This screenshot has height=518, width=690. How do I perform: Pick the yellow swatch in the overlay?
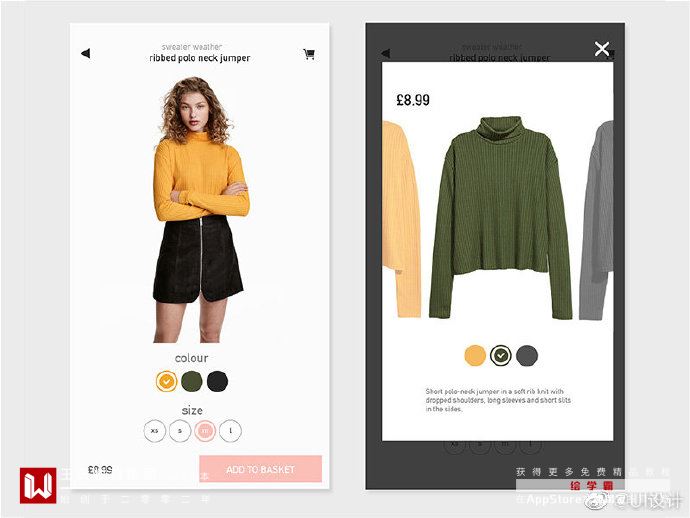point(475,356)
